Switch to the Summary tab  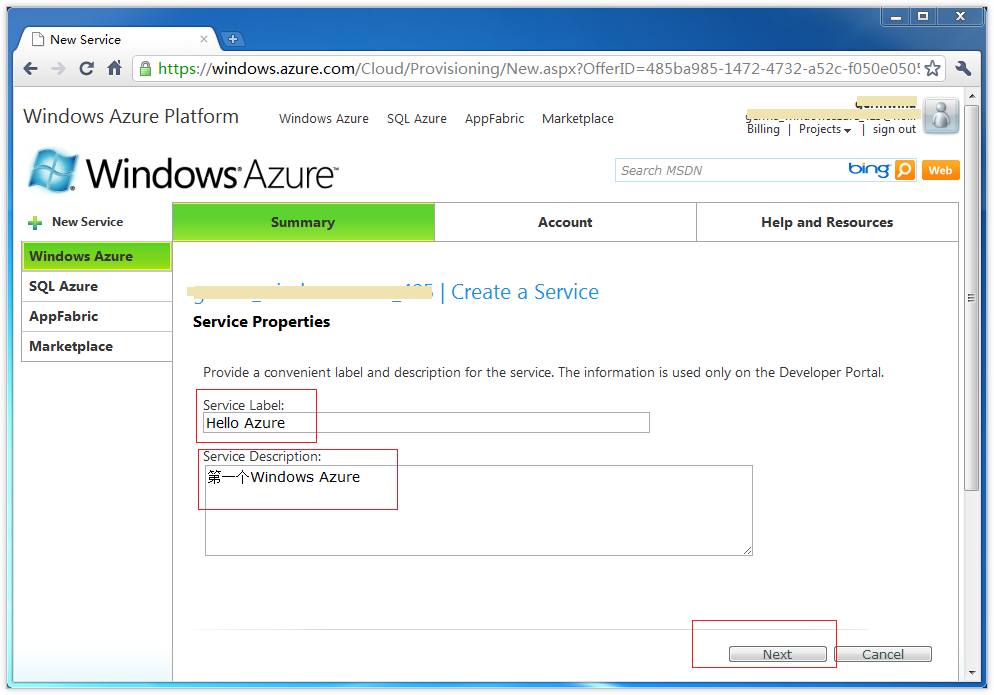(x=303, y=222)
